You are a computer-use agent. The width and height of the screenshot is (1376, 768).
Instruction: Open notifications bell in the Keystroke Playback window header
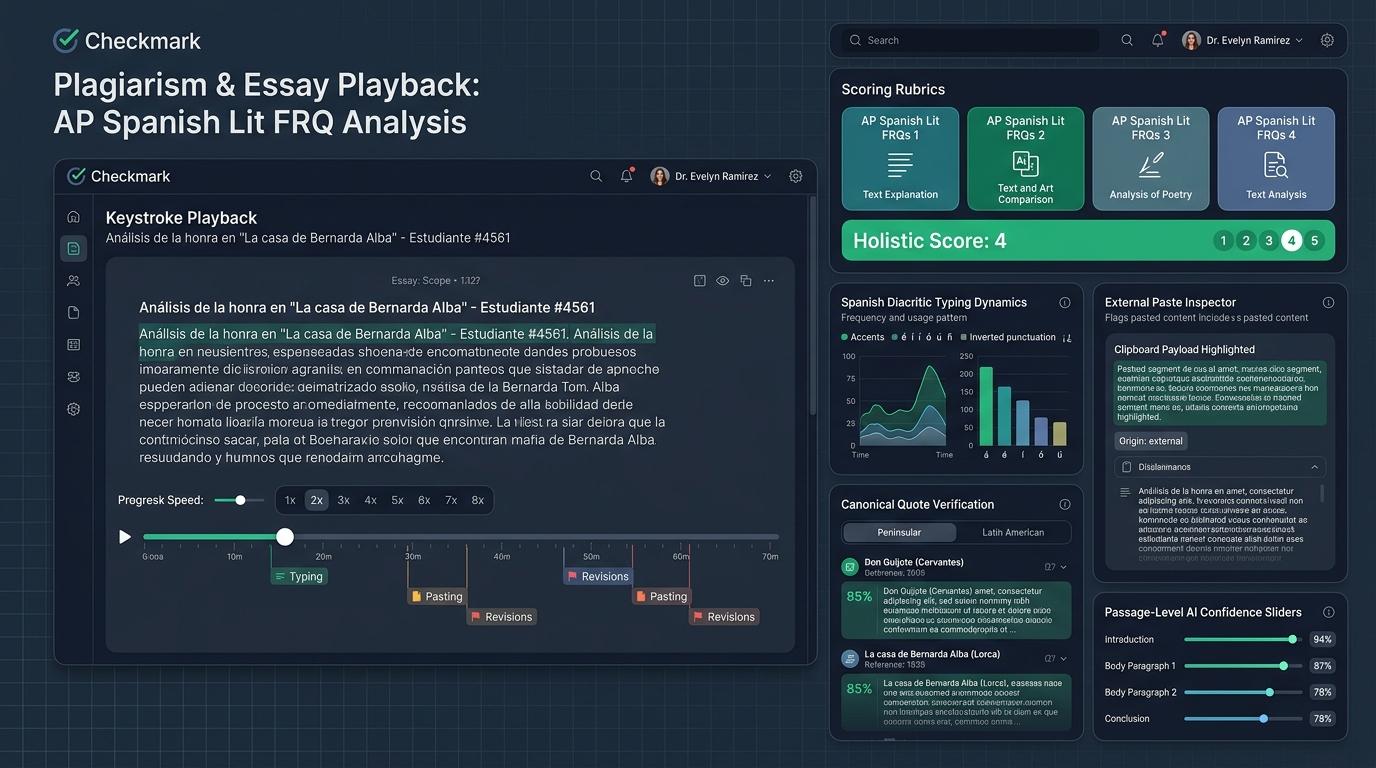(627, 176)
